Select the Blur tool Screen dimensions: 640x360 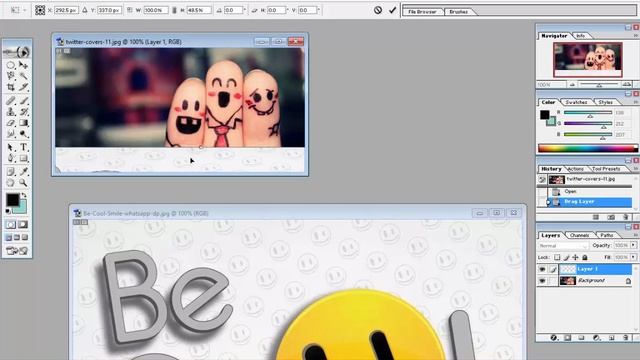(x=11, y=133)
